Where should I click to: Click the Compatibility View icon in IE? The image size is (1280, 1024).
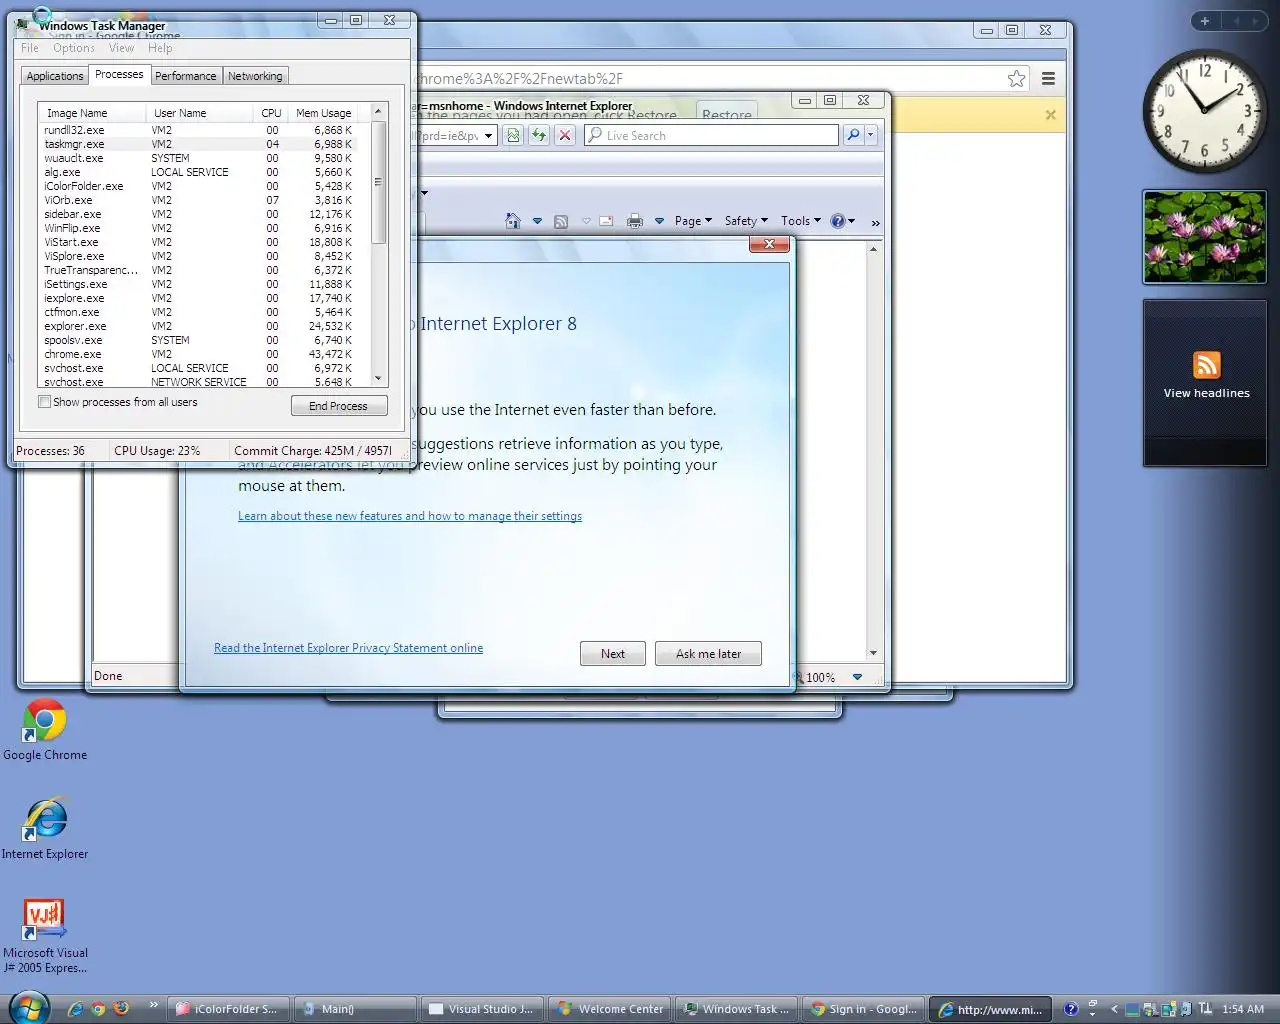513,135
